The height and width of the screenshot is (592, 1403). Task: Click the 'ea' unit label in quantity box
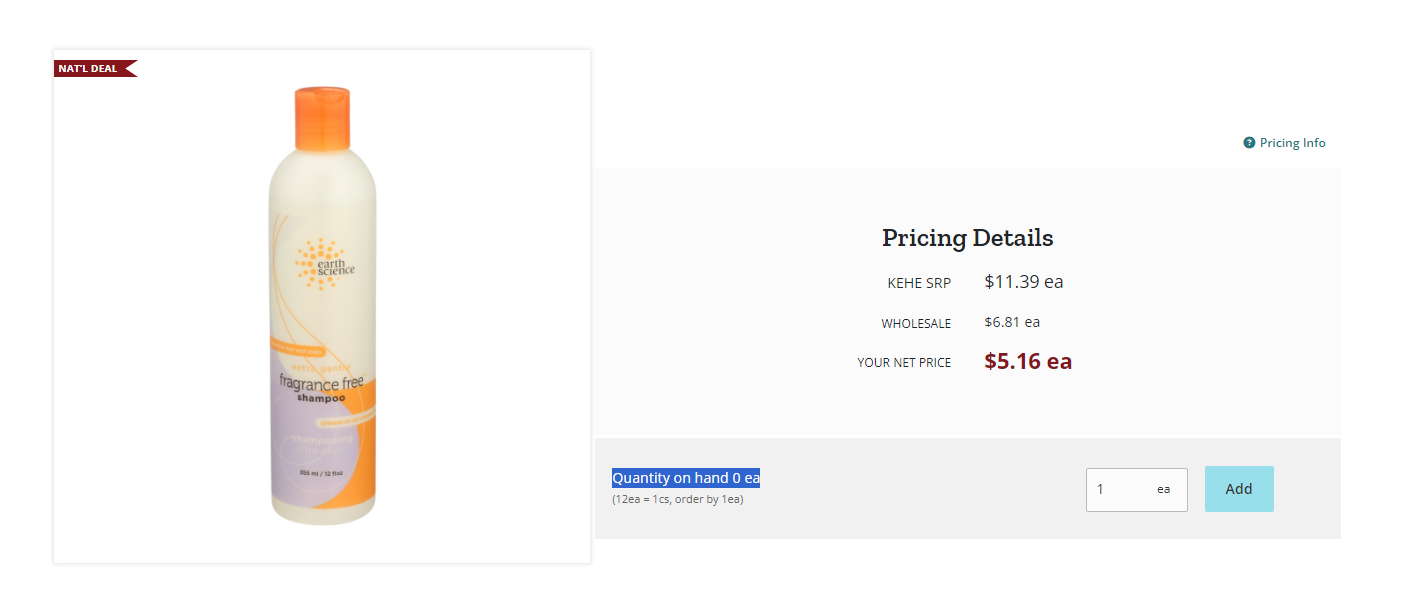coord(1164,490)
